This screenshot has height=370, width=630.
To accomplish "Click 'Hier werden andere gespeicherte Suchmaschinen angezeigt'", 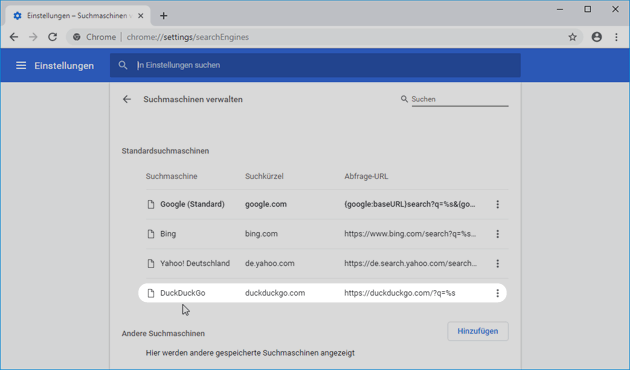I will point(250,353).
